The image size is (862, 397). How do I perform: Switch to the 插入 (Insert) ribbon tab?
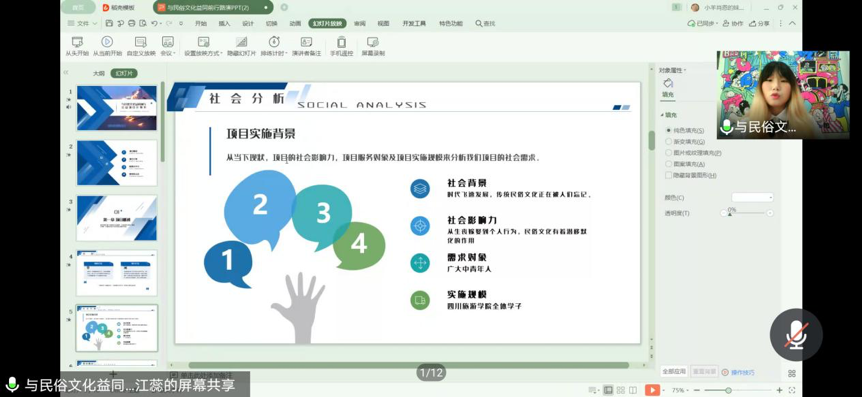pos(224,24)
